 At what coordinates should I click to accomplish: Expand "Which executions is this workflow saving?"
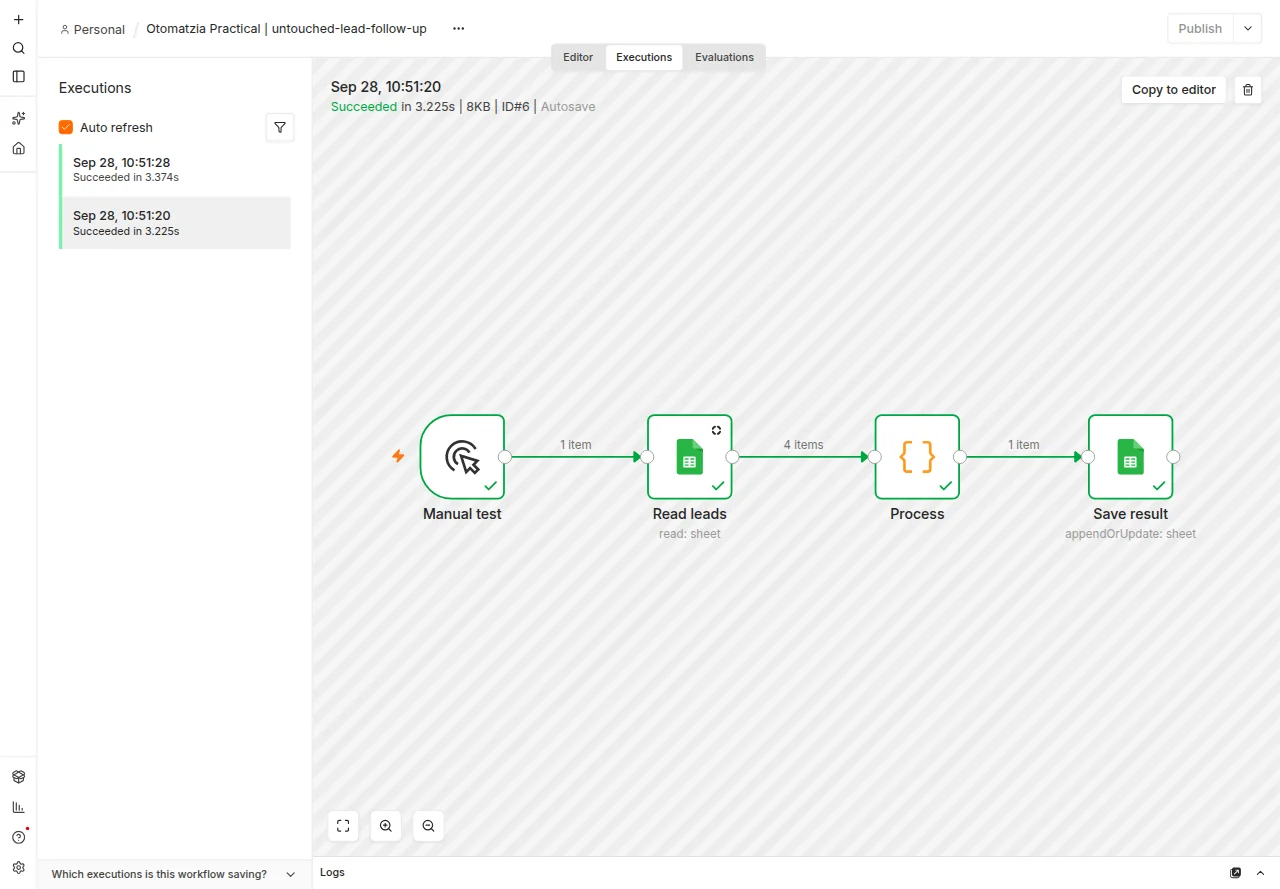point(174,874)
